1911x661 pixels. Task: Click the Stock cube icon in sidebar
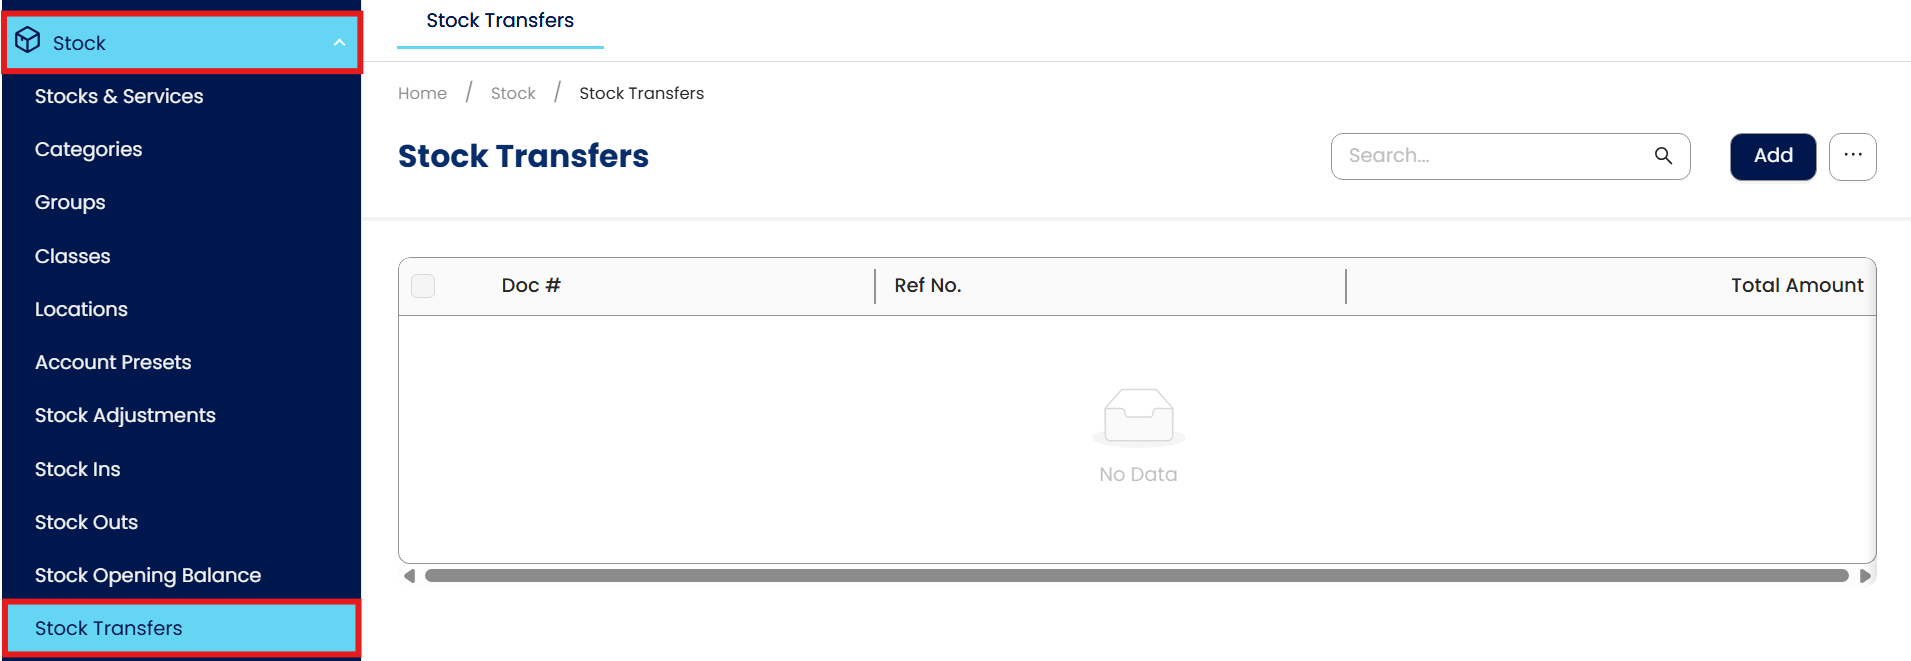[28, 41]
